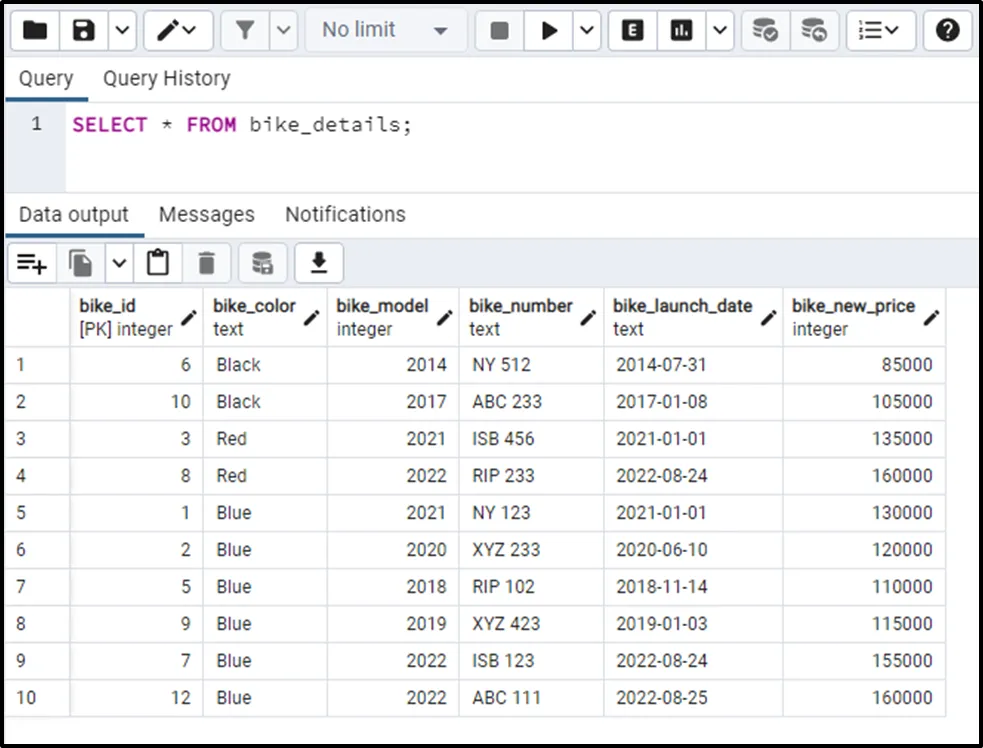The height and width of the screenshot is (748, 983).
Task: Switch to the Query History tab
Action: coord(166,78)
